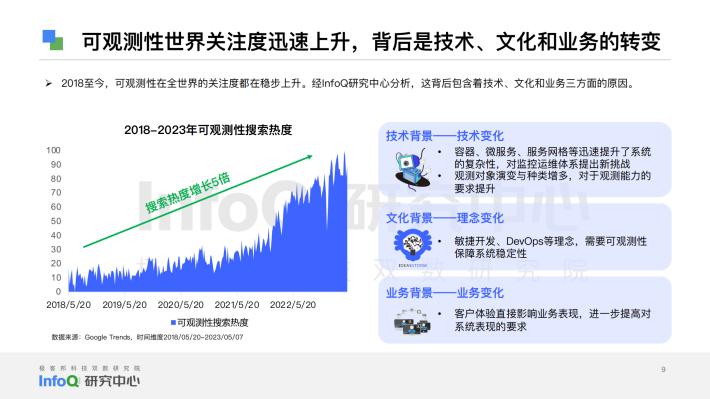Click the 100 value on the y-axis
The height and width of the screenshot is (399, 710).
[53, 150]
